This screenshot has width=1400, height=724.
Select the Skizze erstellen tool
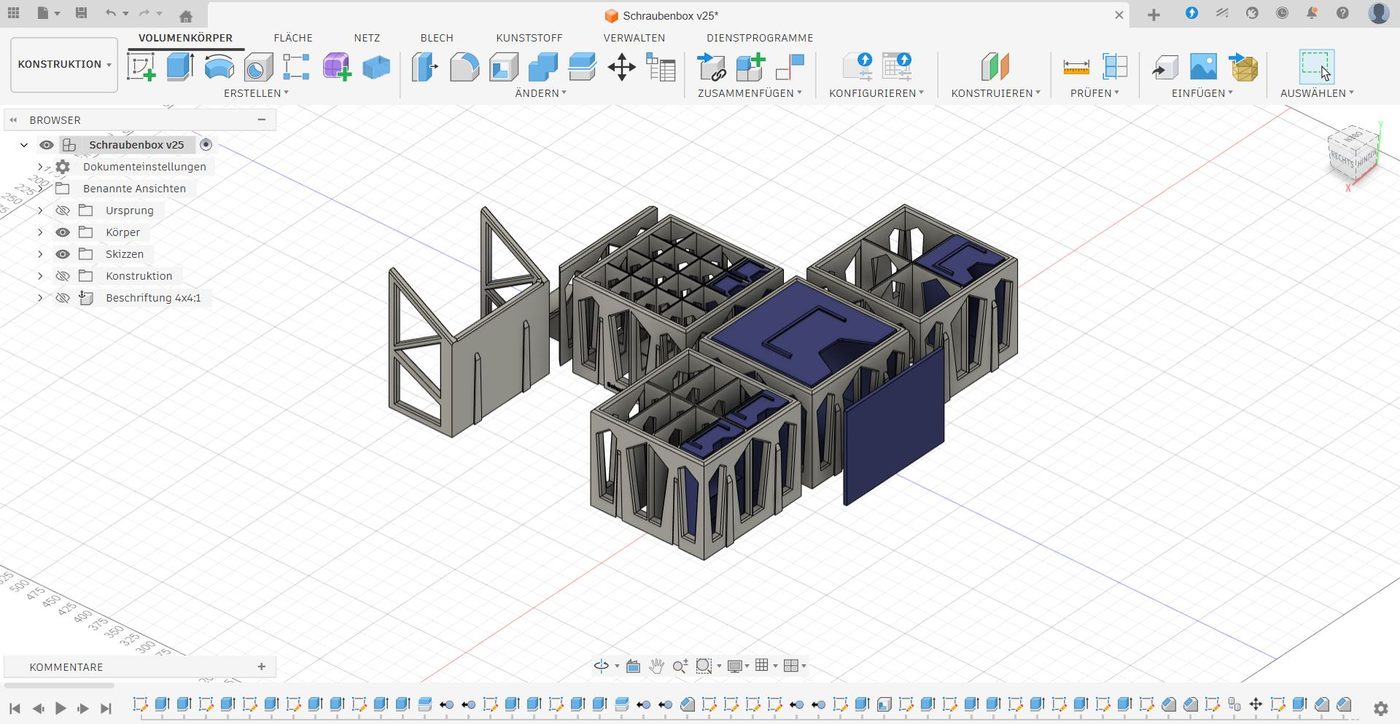(x=141, y=67)
